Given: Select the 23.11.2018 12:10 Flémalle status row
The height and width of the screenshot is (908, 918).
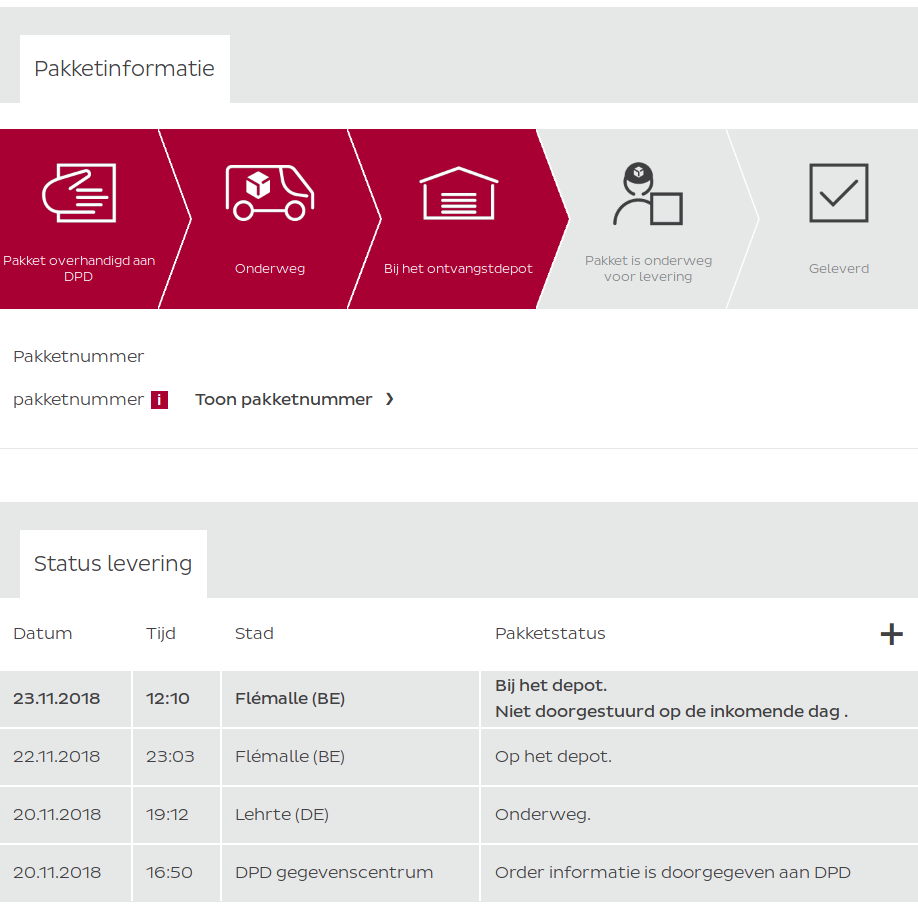Looking at the screenshot, I should pos(459,698).
